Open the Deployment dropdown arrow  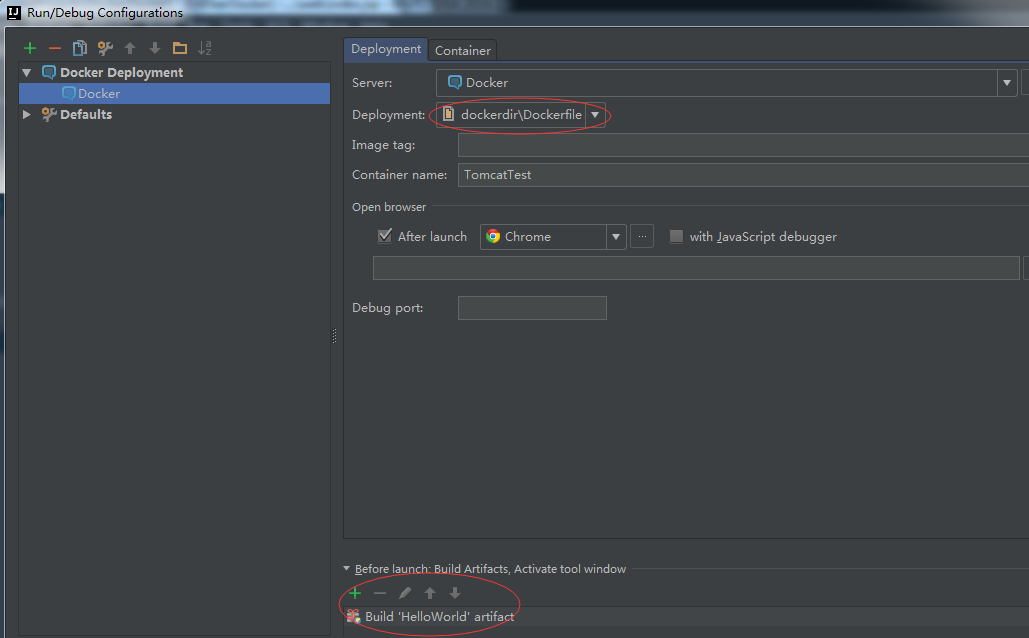(x=595, y=115)
